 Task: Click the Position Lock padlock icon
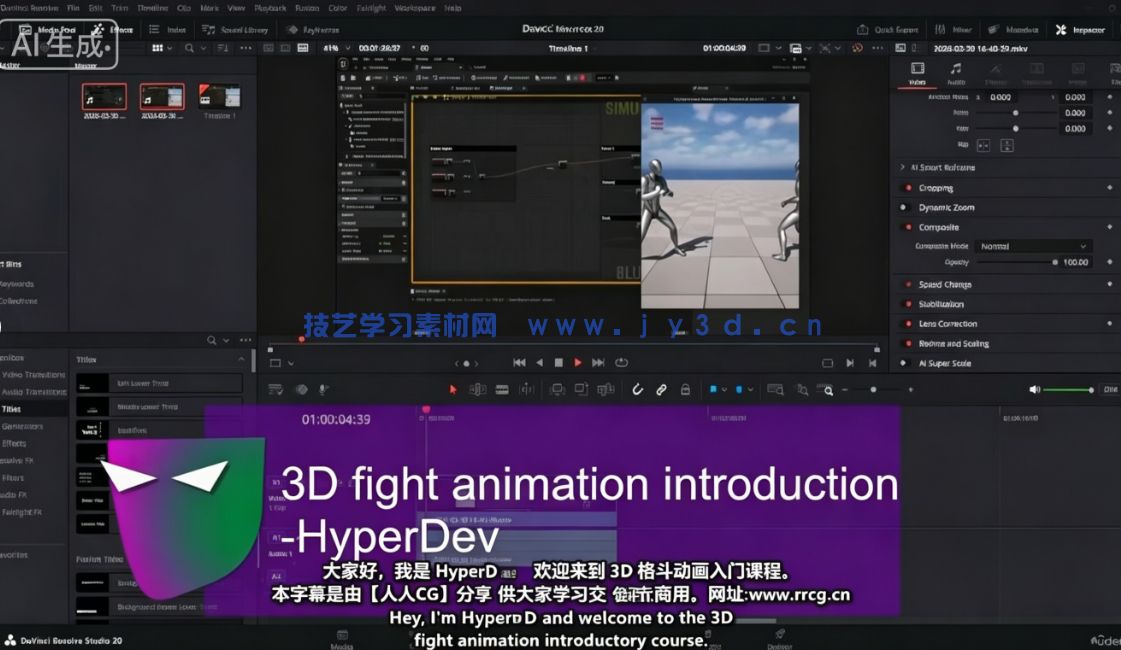685,389
